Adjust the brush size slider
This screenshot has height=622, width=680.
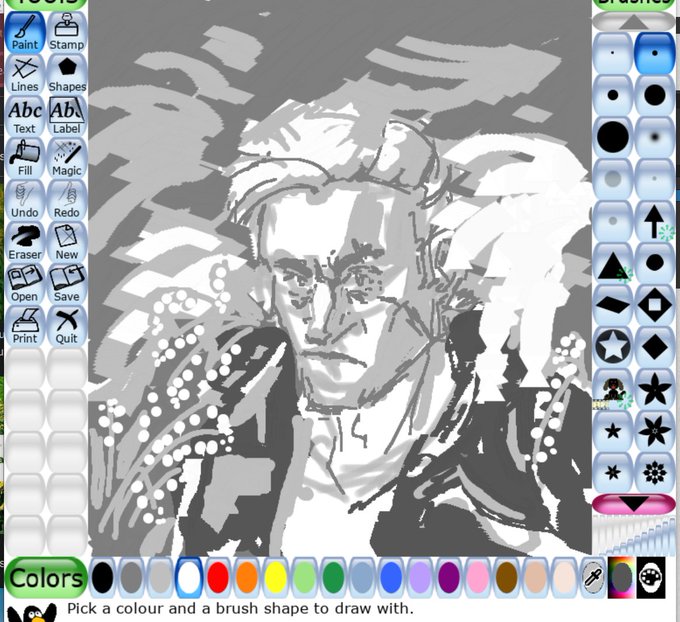tap(634, 535)
